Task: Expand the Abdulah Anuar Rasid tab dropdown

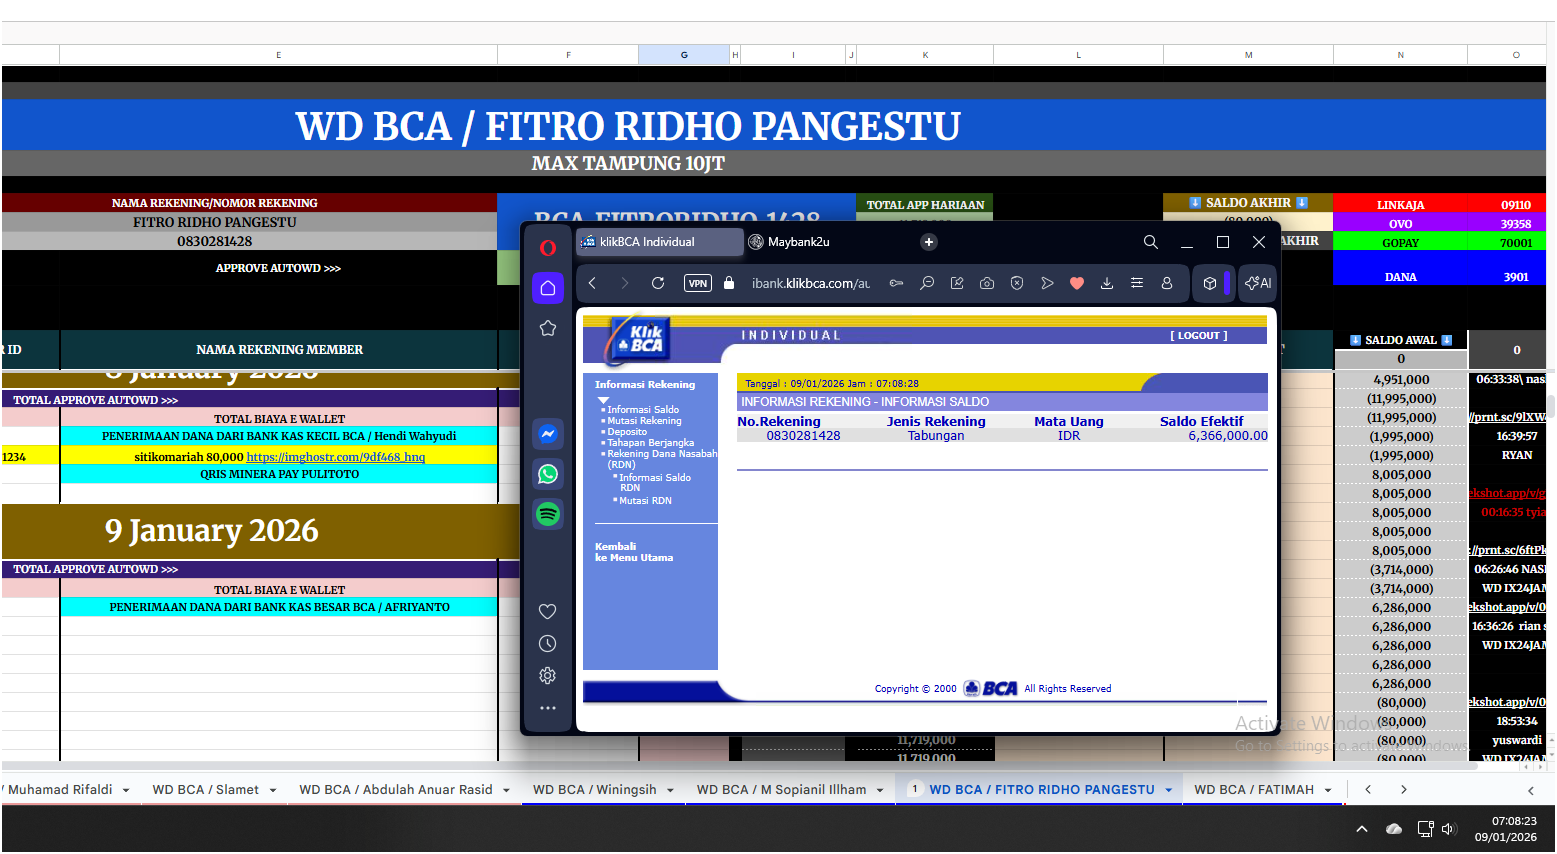Action: [506, 790]
